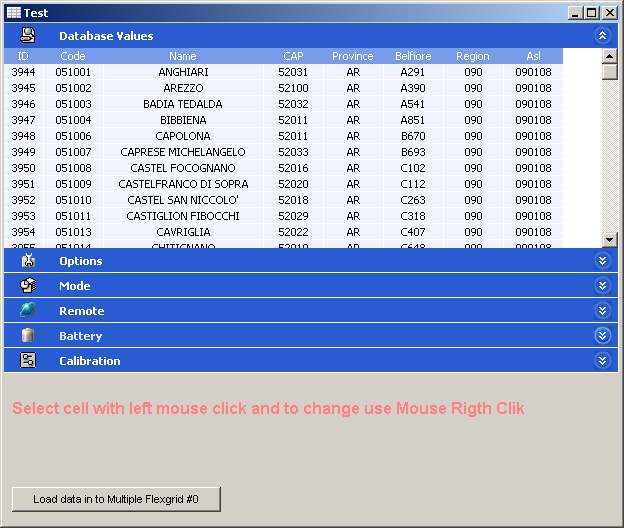The image size is (624, 528).
Task: Select the cell with code 051006
Action: pos(73,136)
